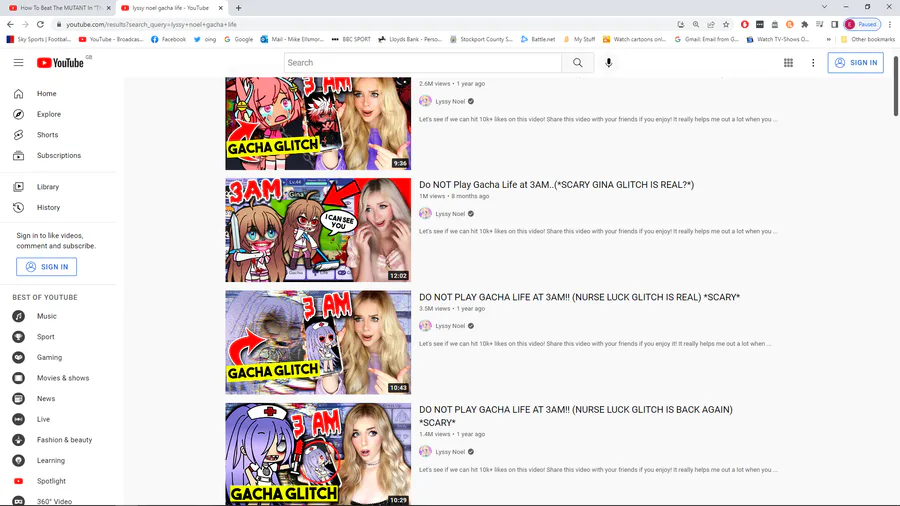Viewport: 900px width, 506px height.
Task: Switch to 'How To Beat The MUTANT' tab
Action: pos(60,8)
